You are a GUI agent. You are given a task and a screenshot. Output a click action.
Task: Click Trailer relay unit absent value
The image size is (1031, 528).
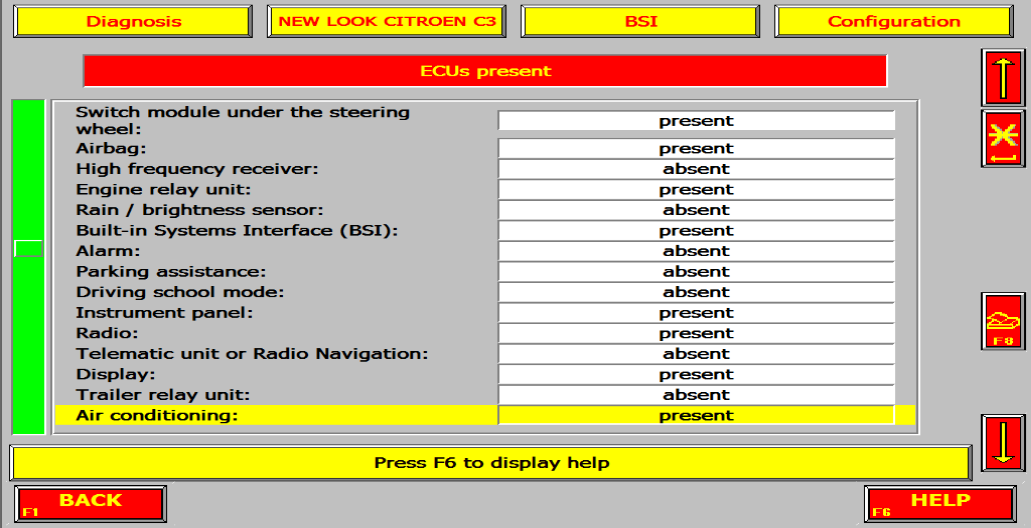point(696,395)
